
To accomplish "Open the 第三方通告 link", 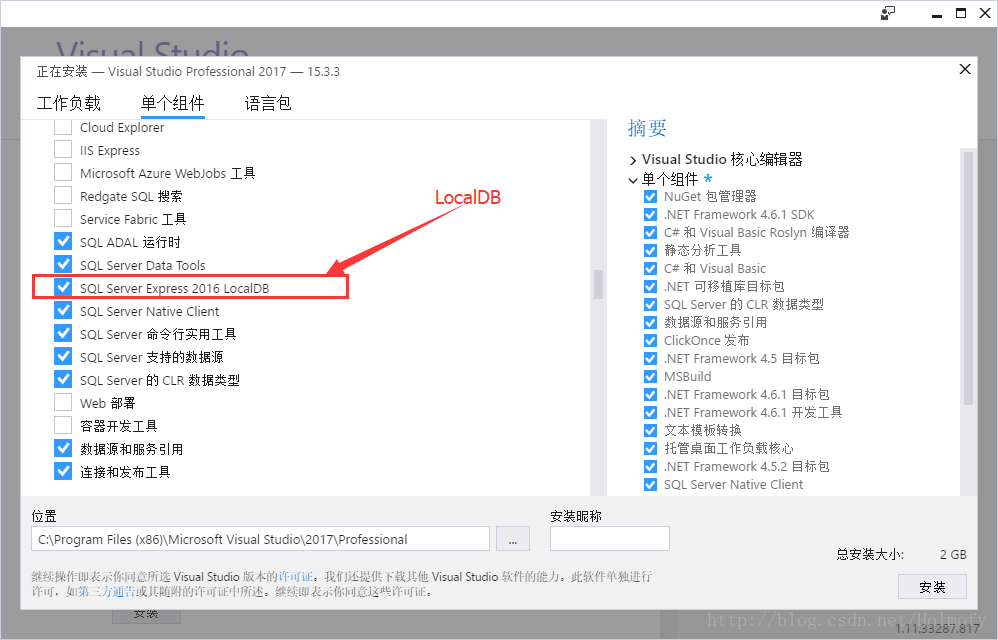I will tap(106, 592).
